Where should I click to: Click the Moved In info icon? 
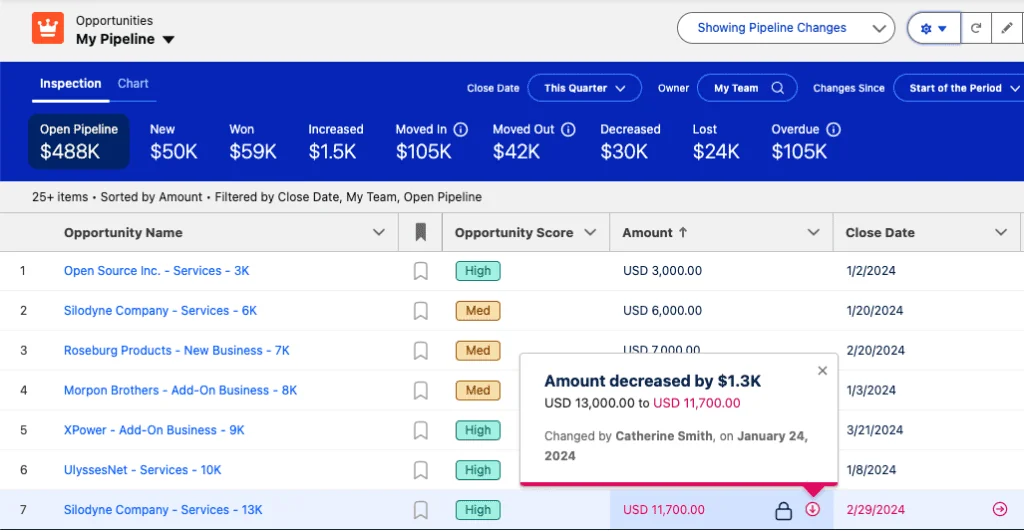460,129
